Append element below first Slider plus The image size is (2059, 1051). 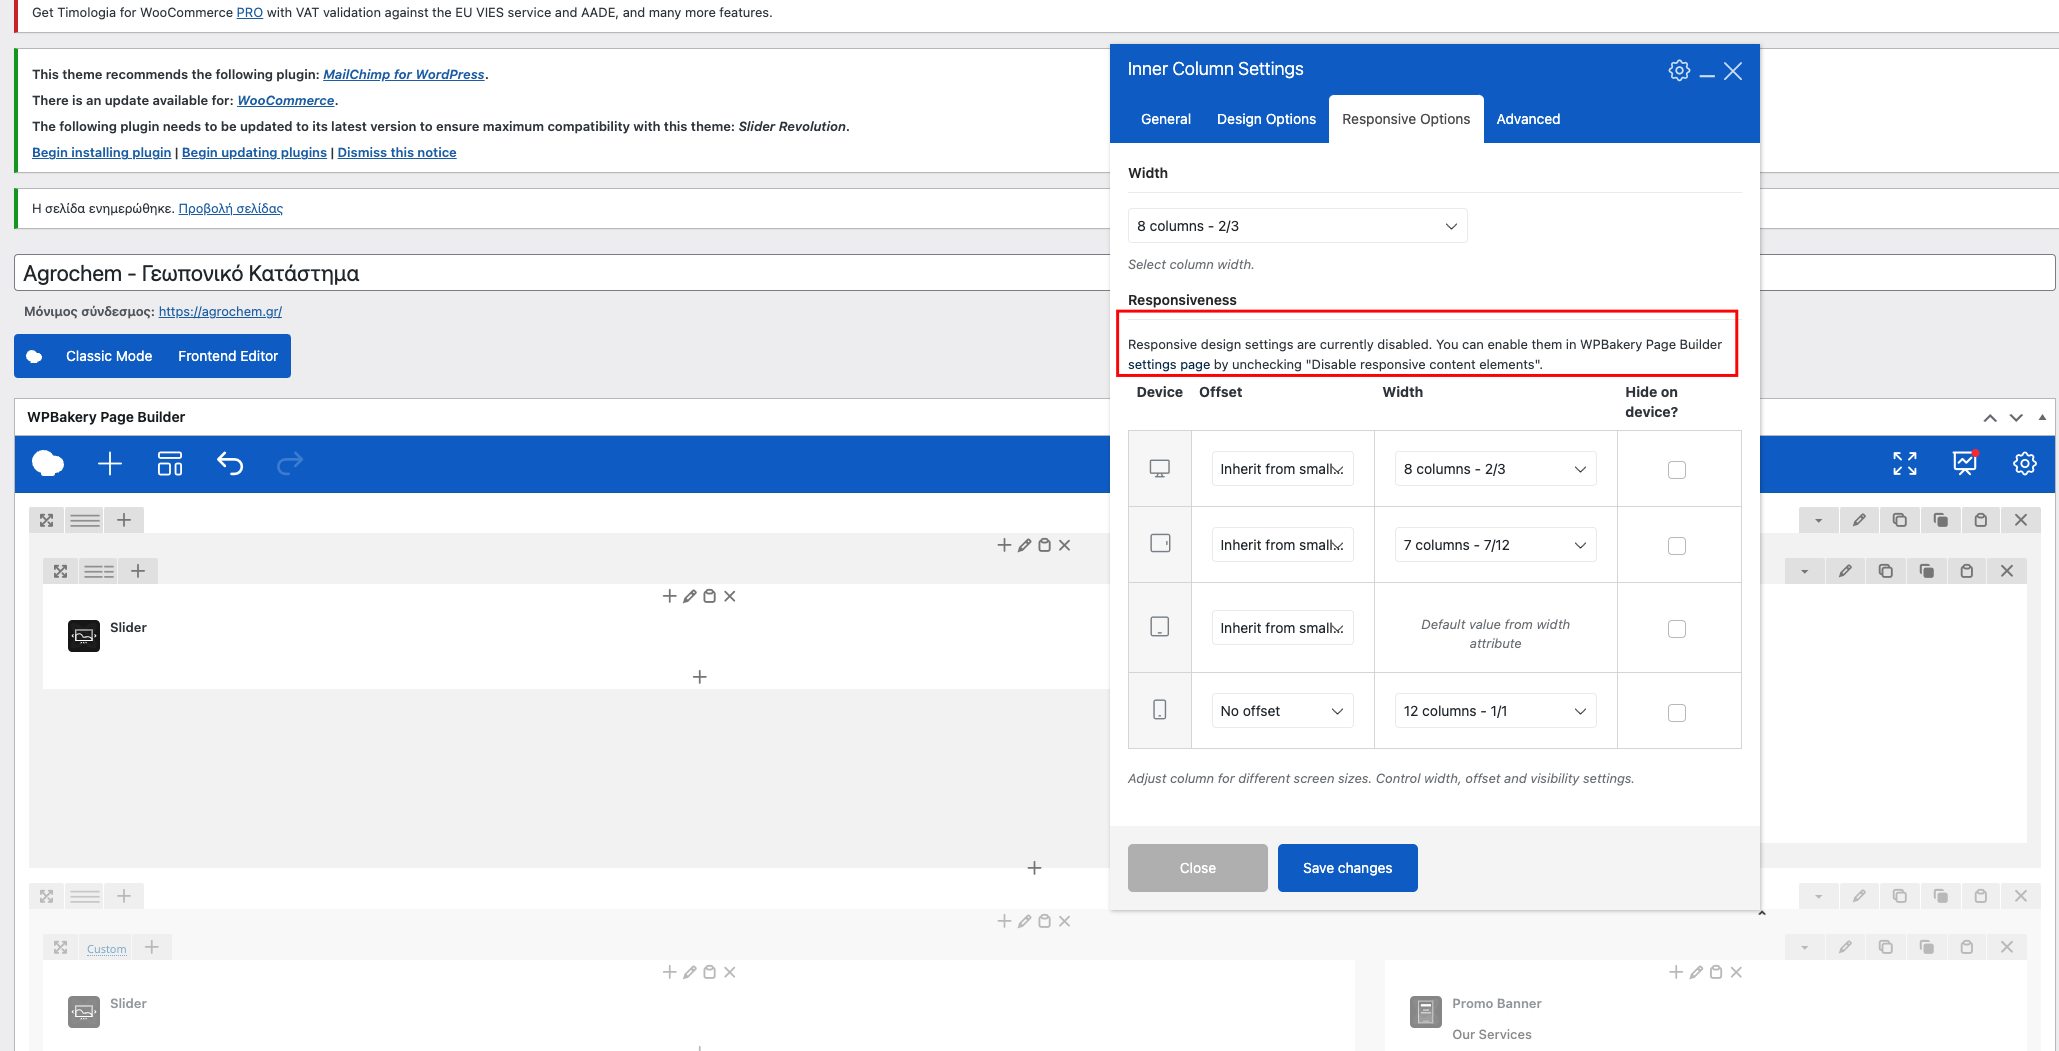[700, 677]
